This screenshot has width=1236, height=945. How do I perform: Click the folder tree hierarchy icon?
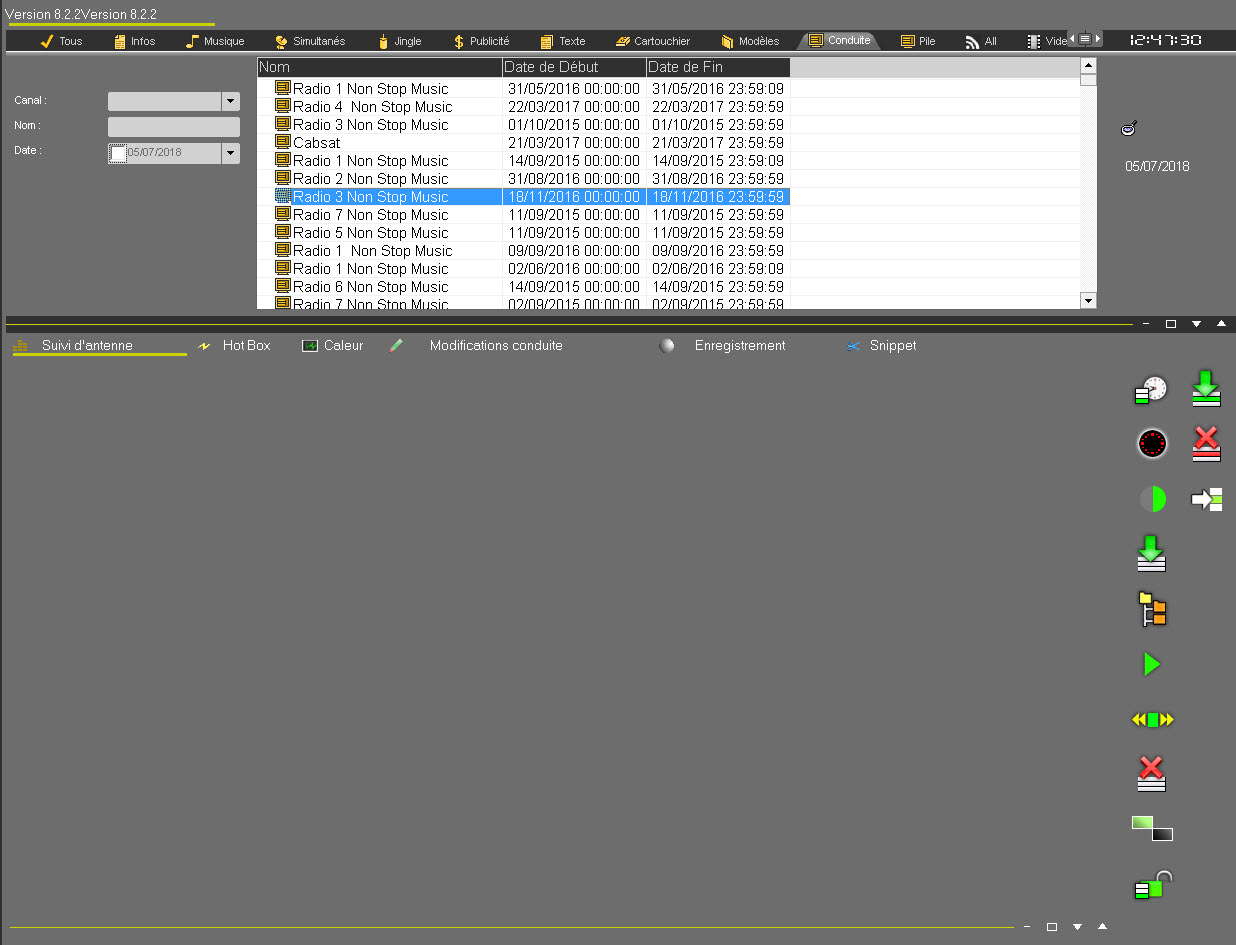(x=1152, y=609)
